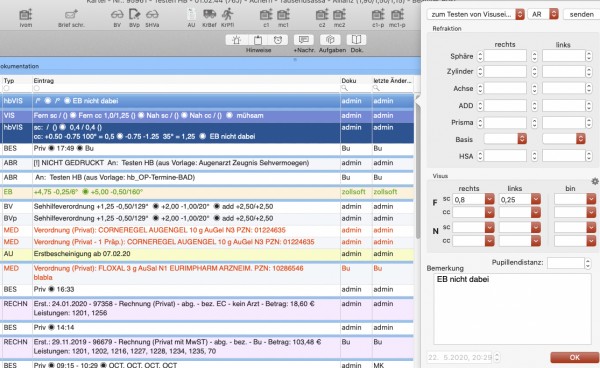600x368 pixels.
Task: Click the stepper right of ADD links field
Action: pyautogui.click(x=589, y=105)
